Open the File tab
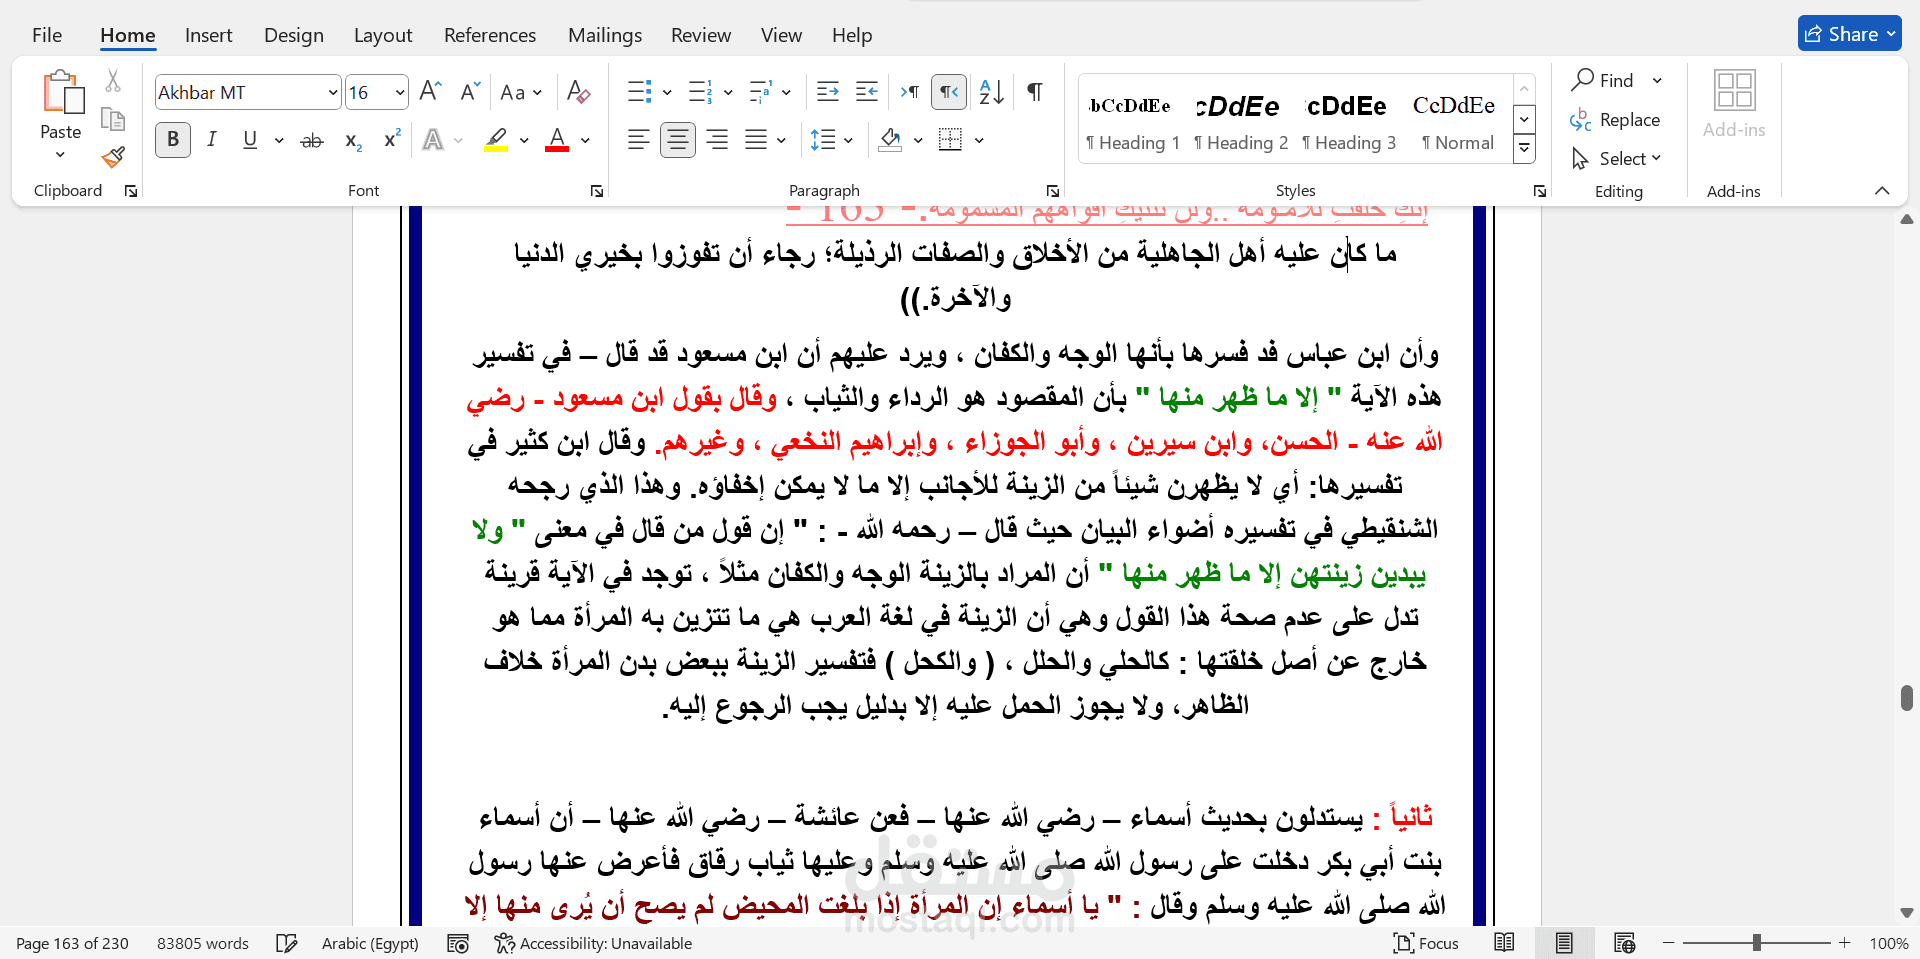 pos(47,35)
